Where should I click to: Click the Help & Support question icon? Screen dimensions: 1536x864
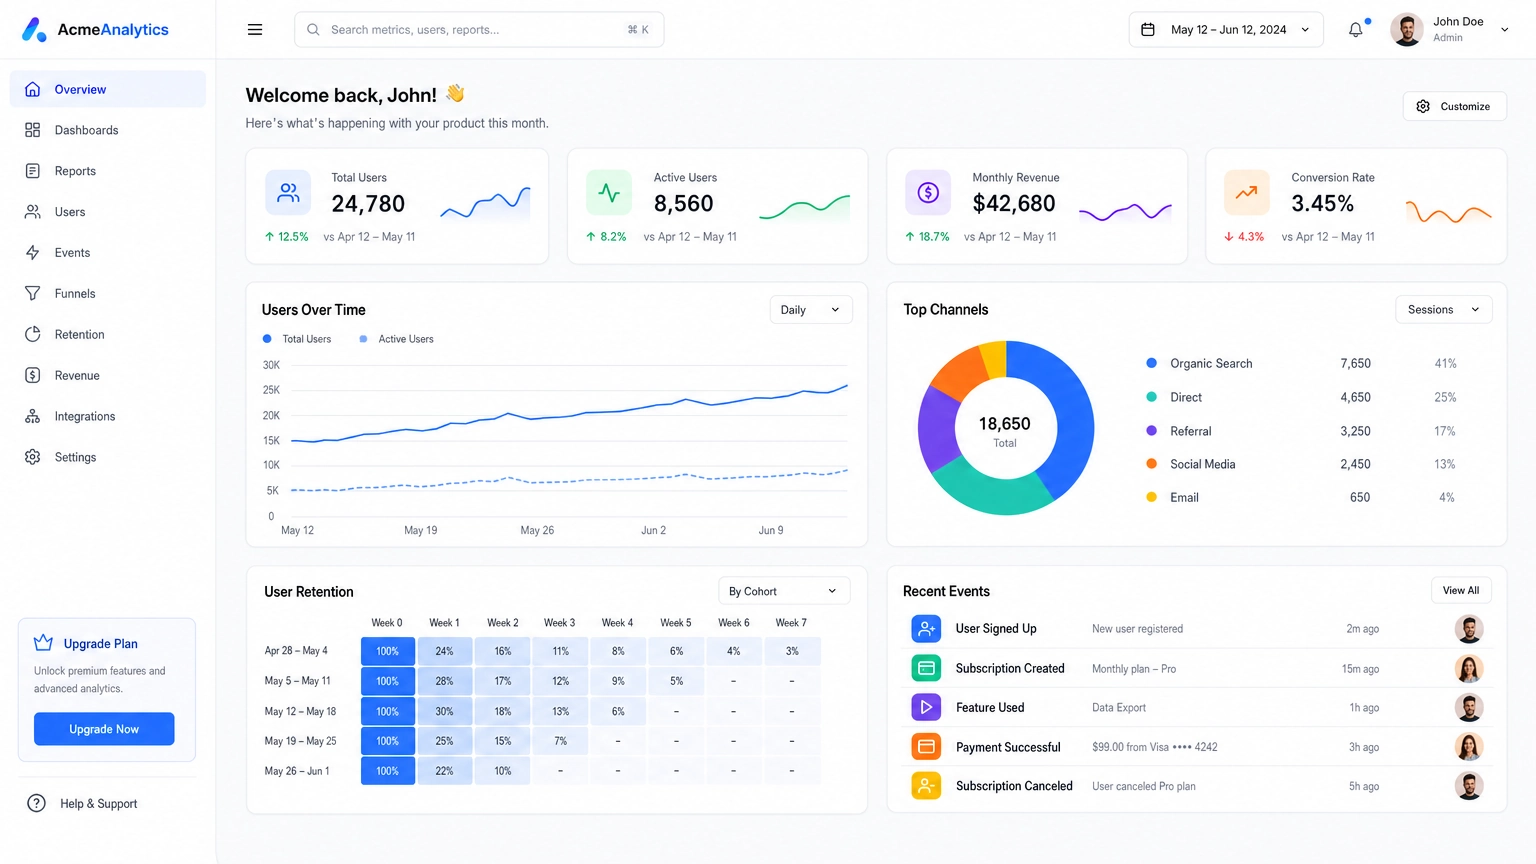click(37, 803)
